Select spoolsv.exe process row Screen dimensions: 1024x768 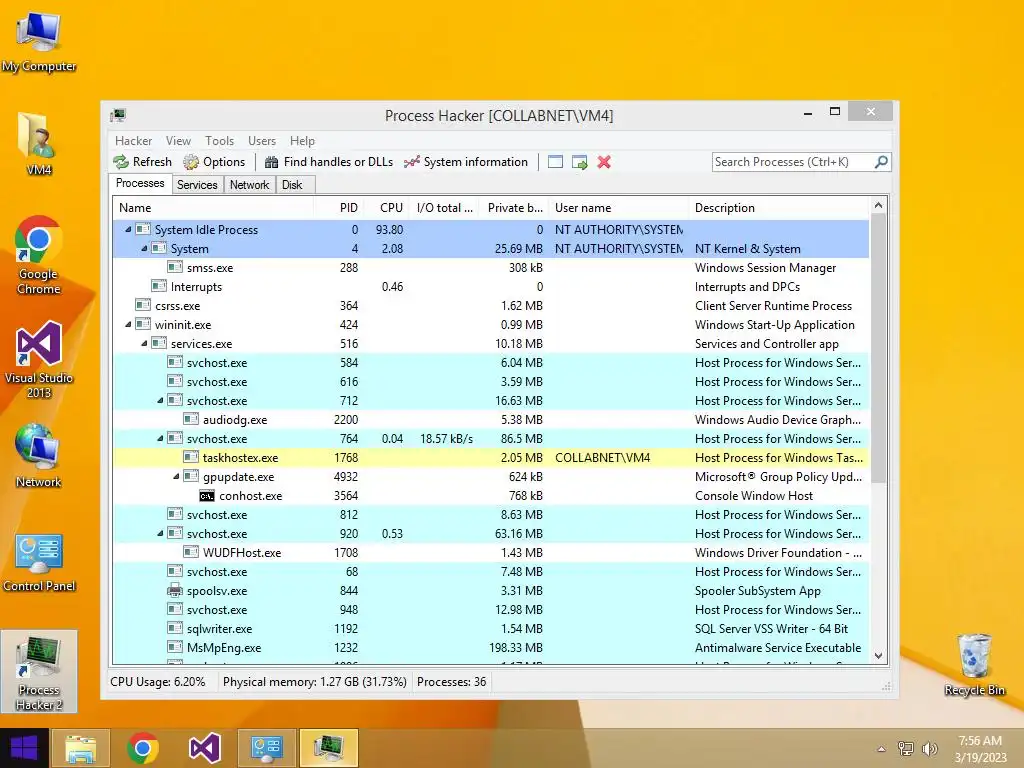tap(492, 590)
